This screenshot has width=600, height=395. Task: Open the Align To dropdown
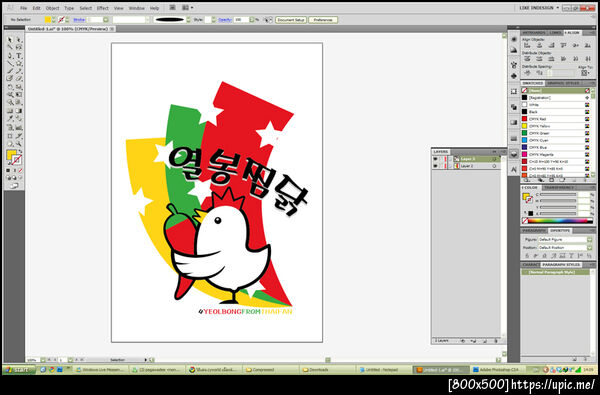point(585,73)
